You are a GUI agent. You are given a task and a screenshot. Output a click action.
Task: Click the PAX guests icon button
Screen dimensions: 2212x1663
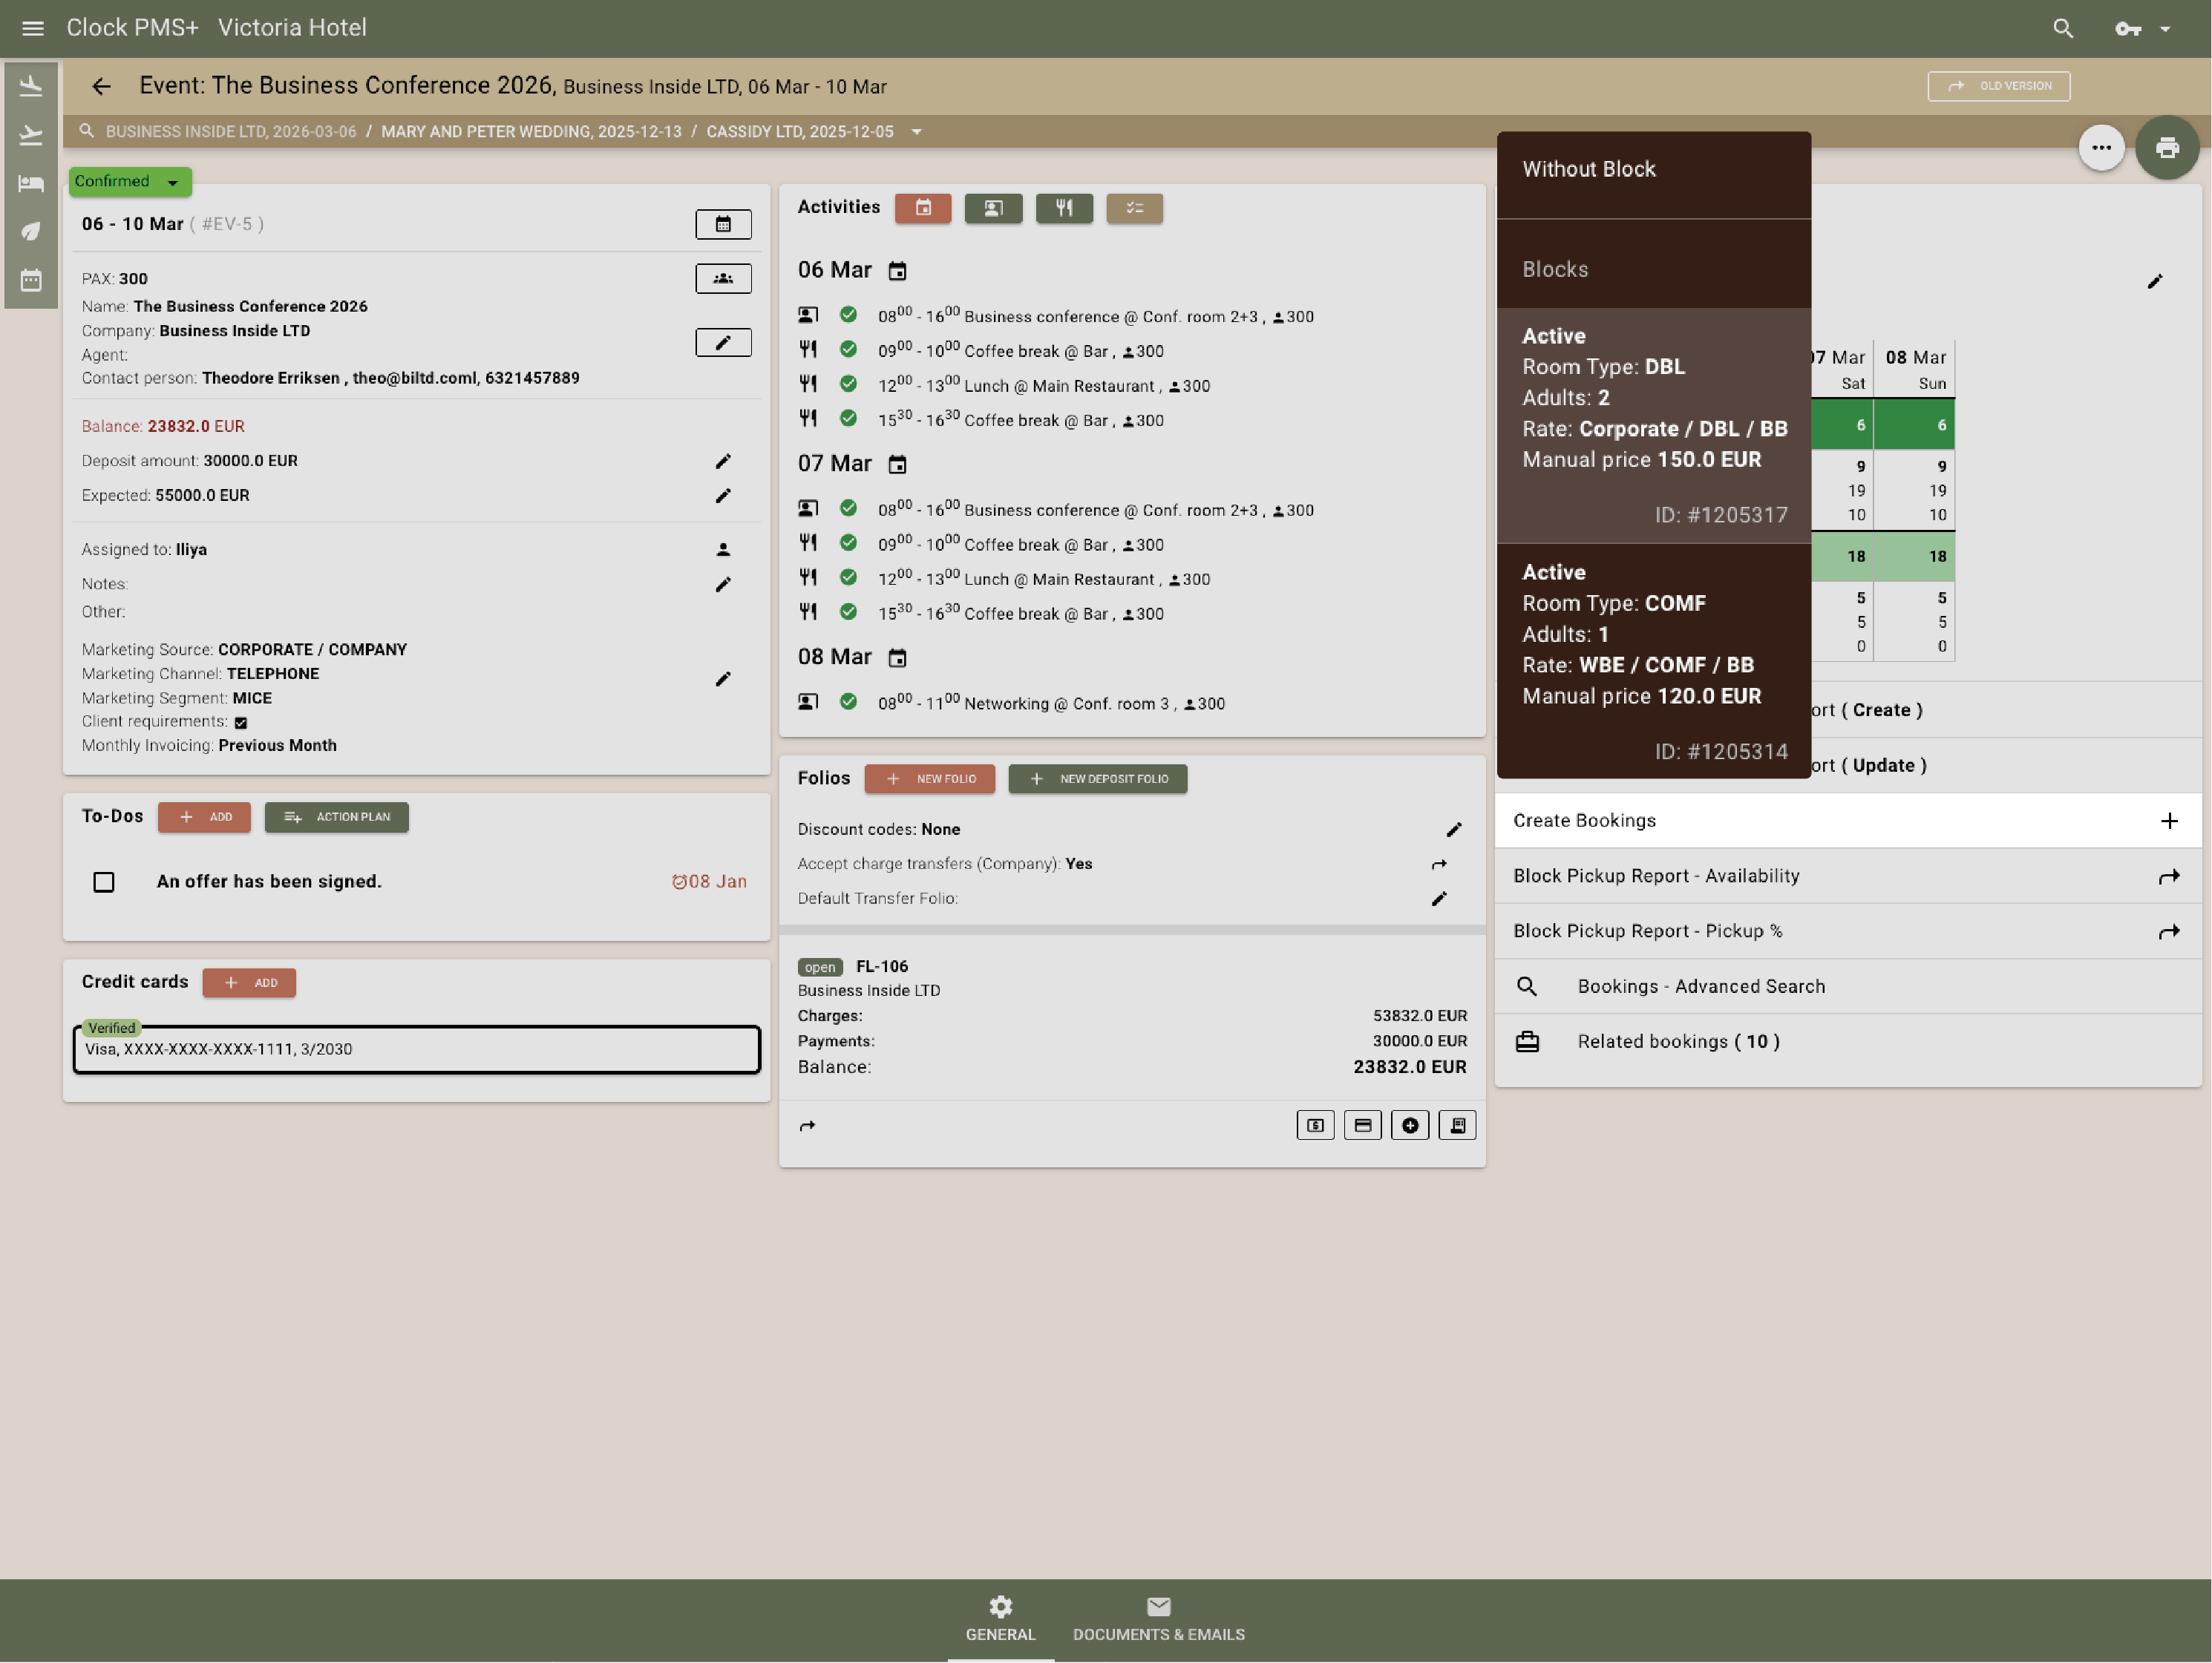pos(722,278)
